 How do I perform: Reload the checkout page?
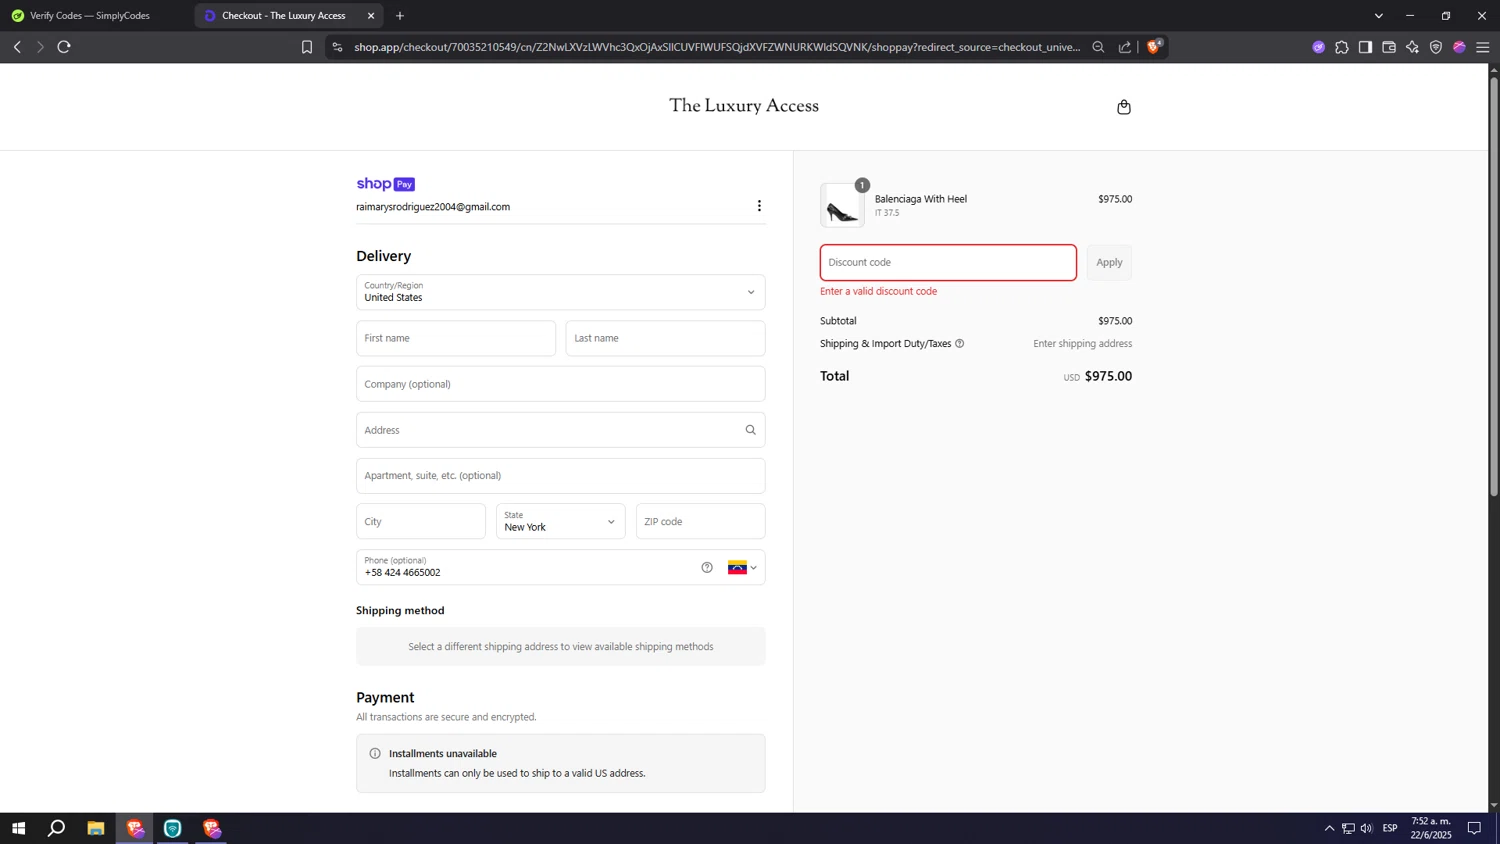[x=64, y=47]
